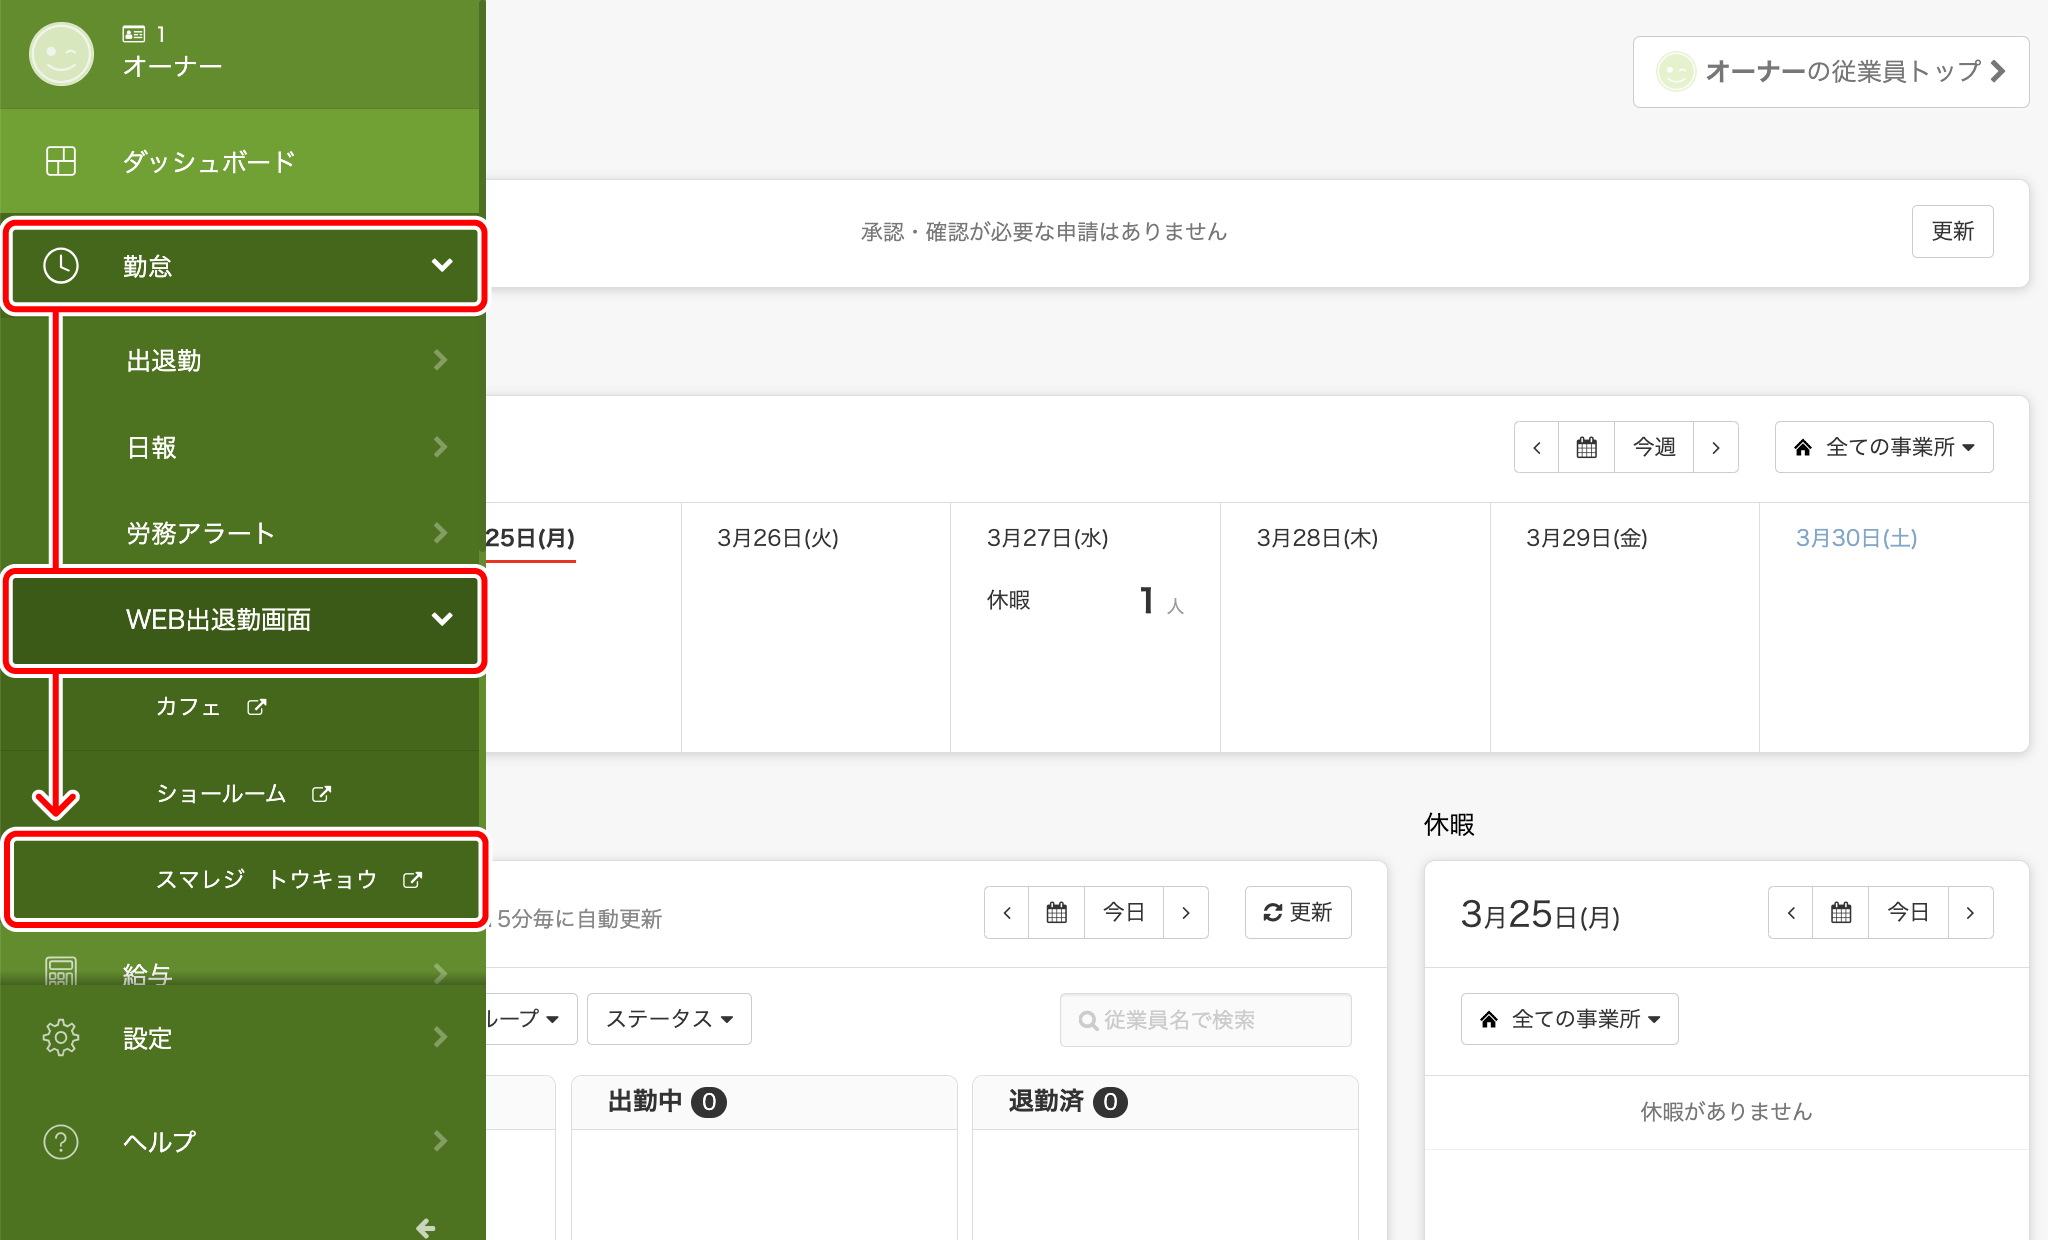Collapse the 勤怠 section chevron
2048x1240 pixels.
point(443,265)
